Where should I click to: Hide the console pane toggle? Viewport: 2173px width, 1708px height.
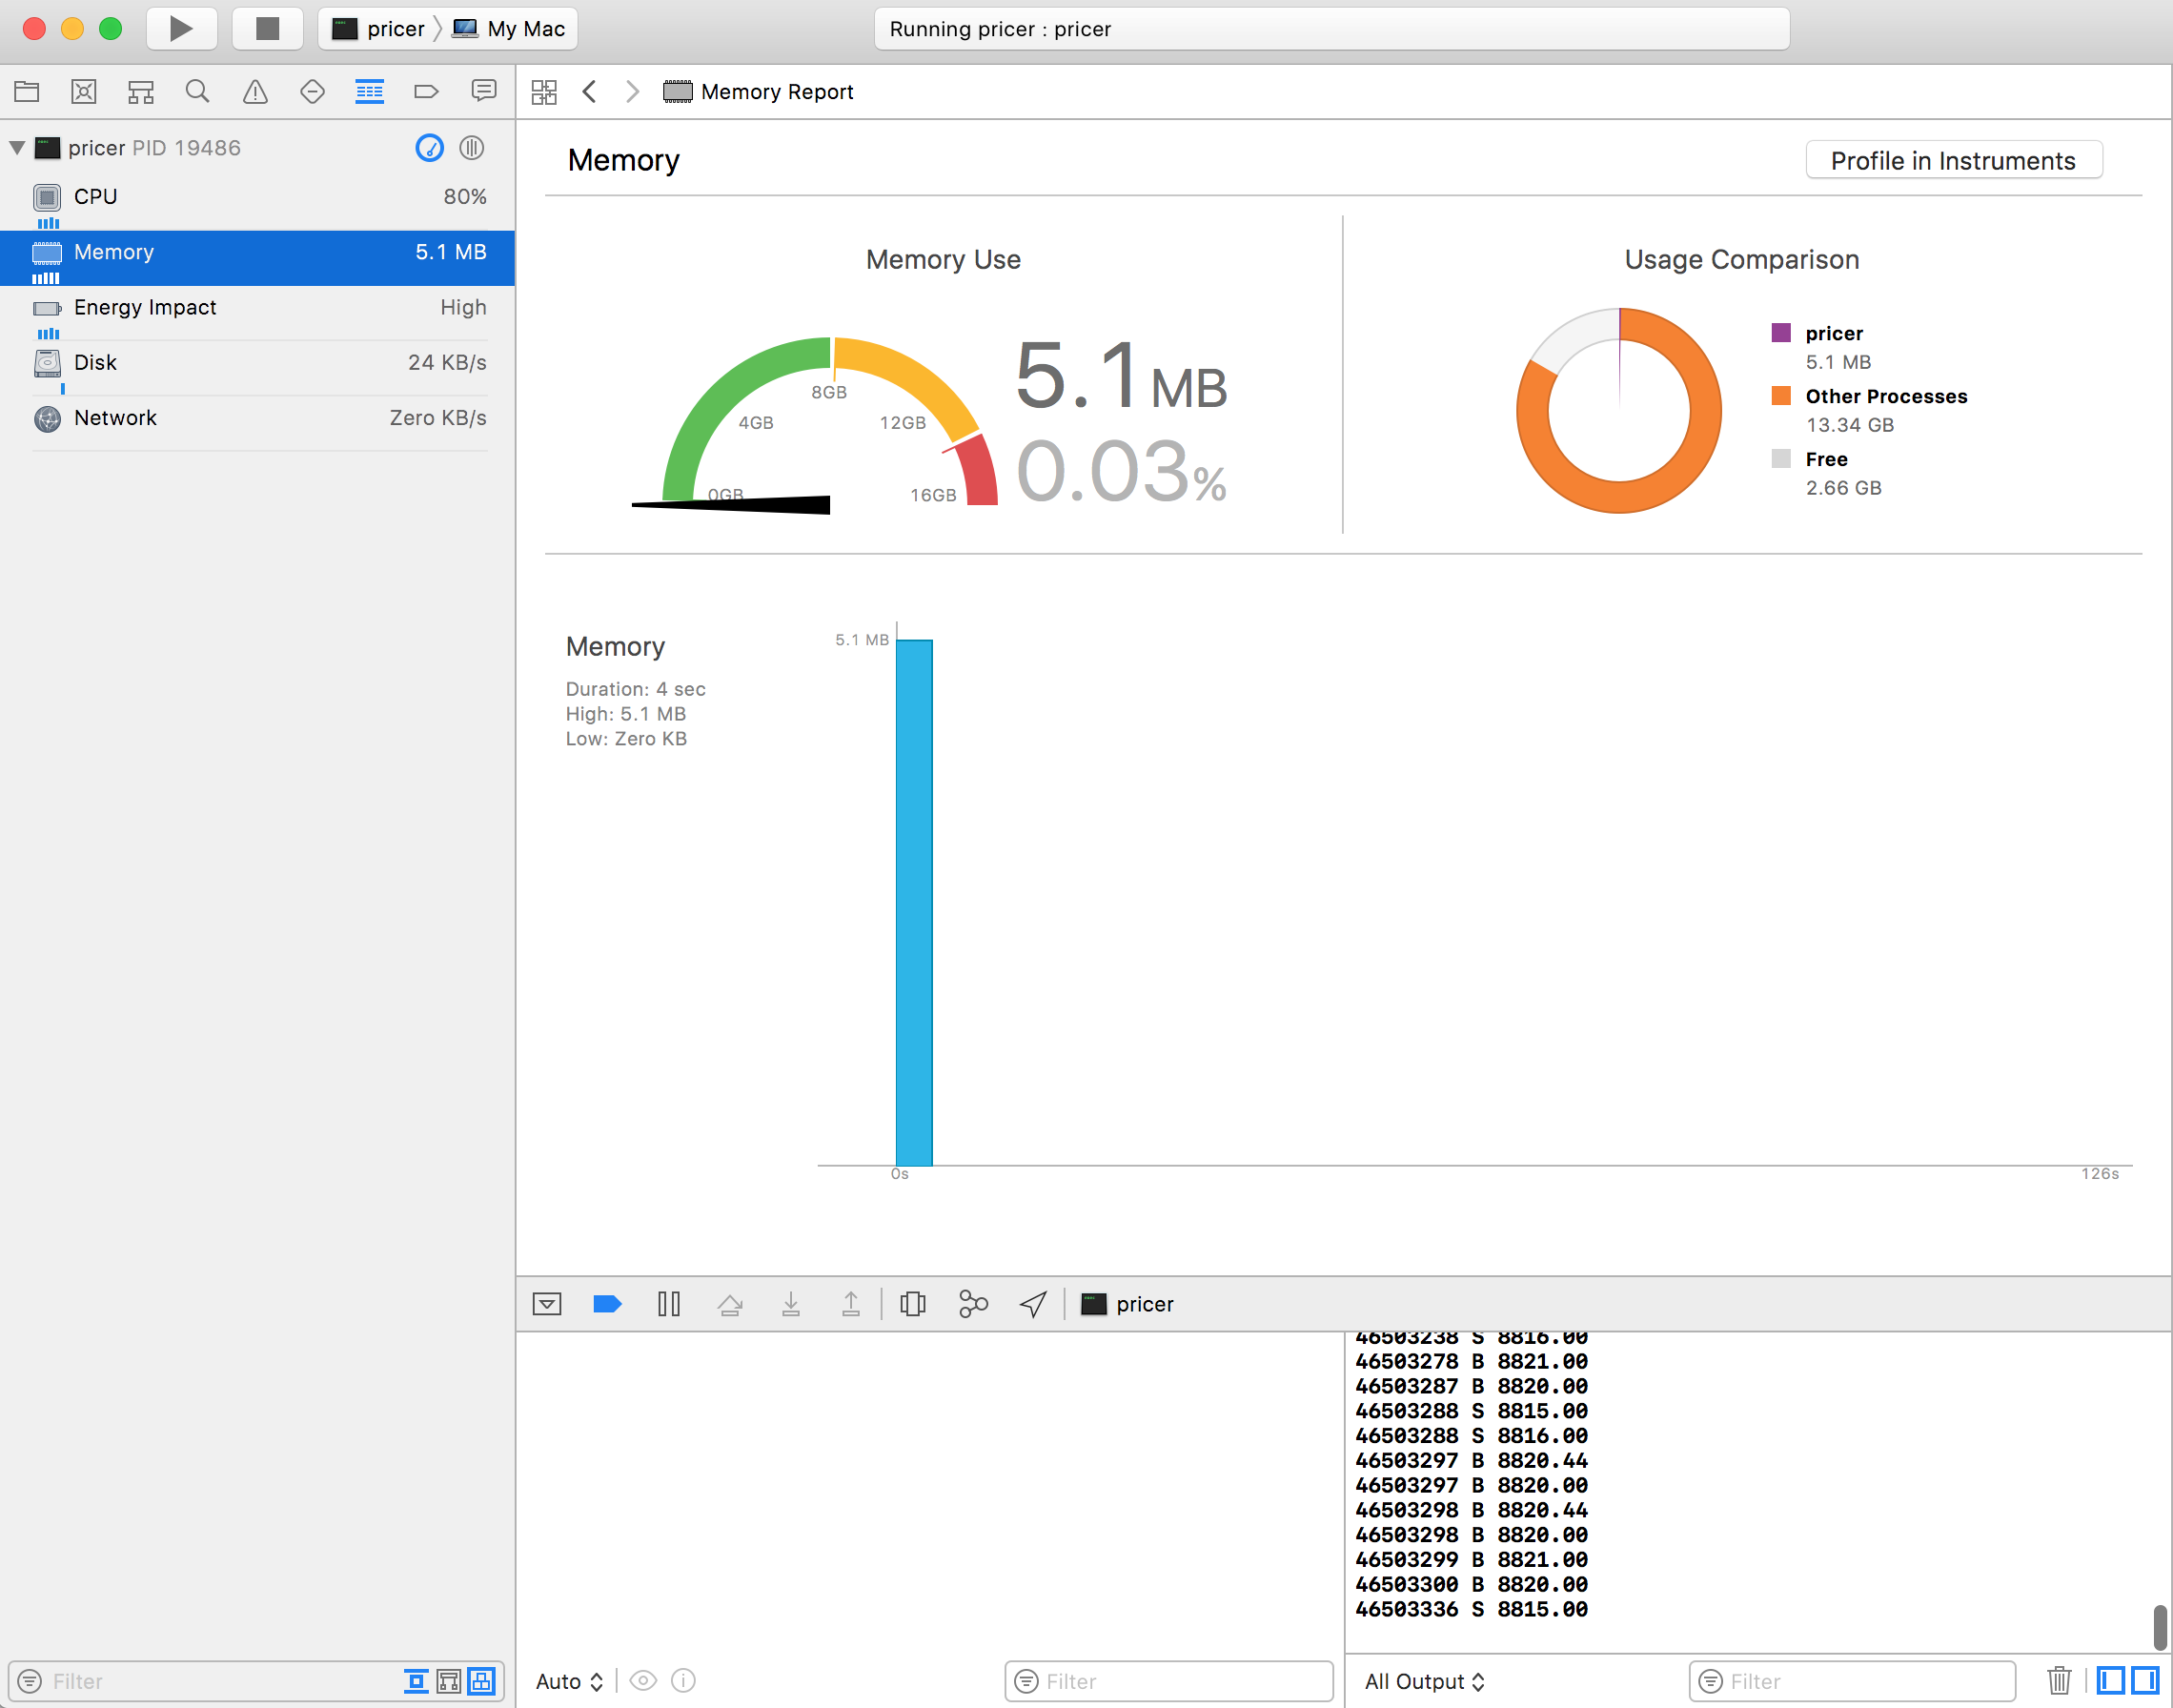tap(2145, 1681)
